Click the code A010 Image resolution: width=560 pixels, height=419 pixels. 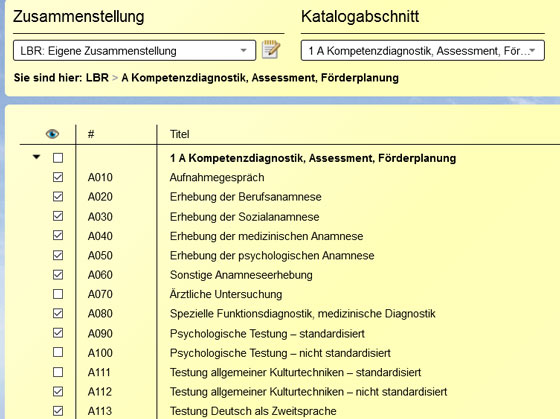click(100, 178)
